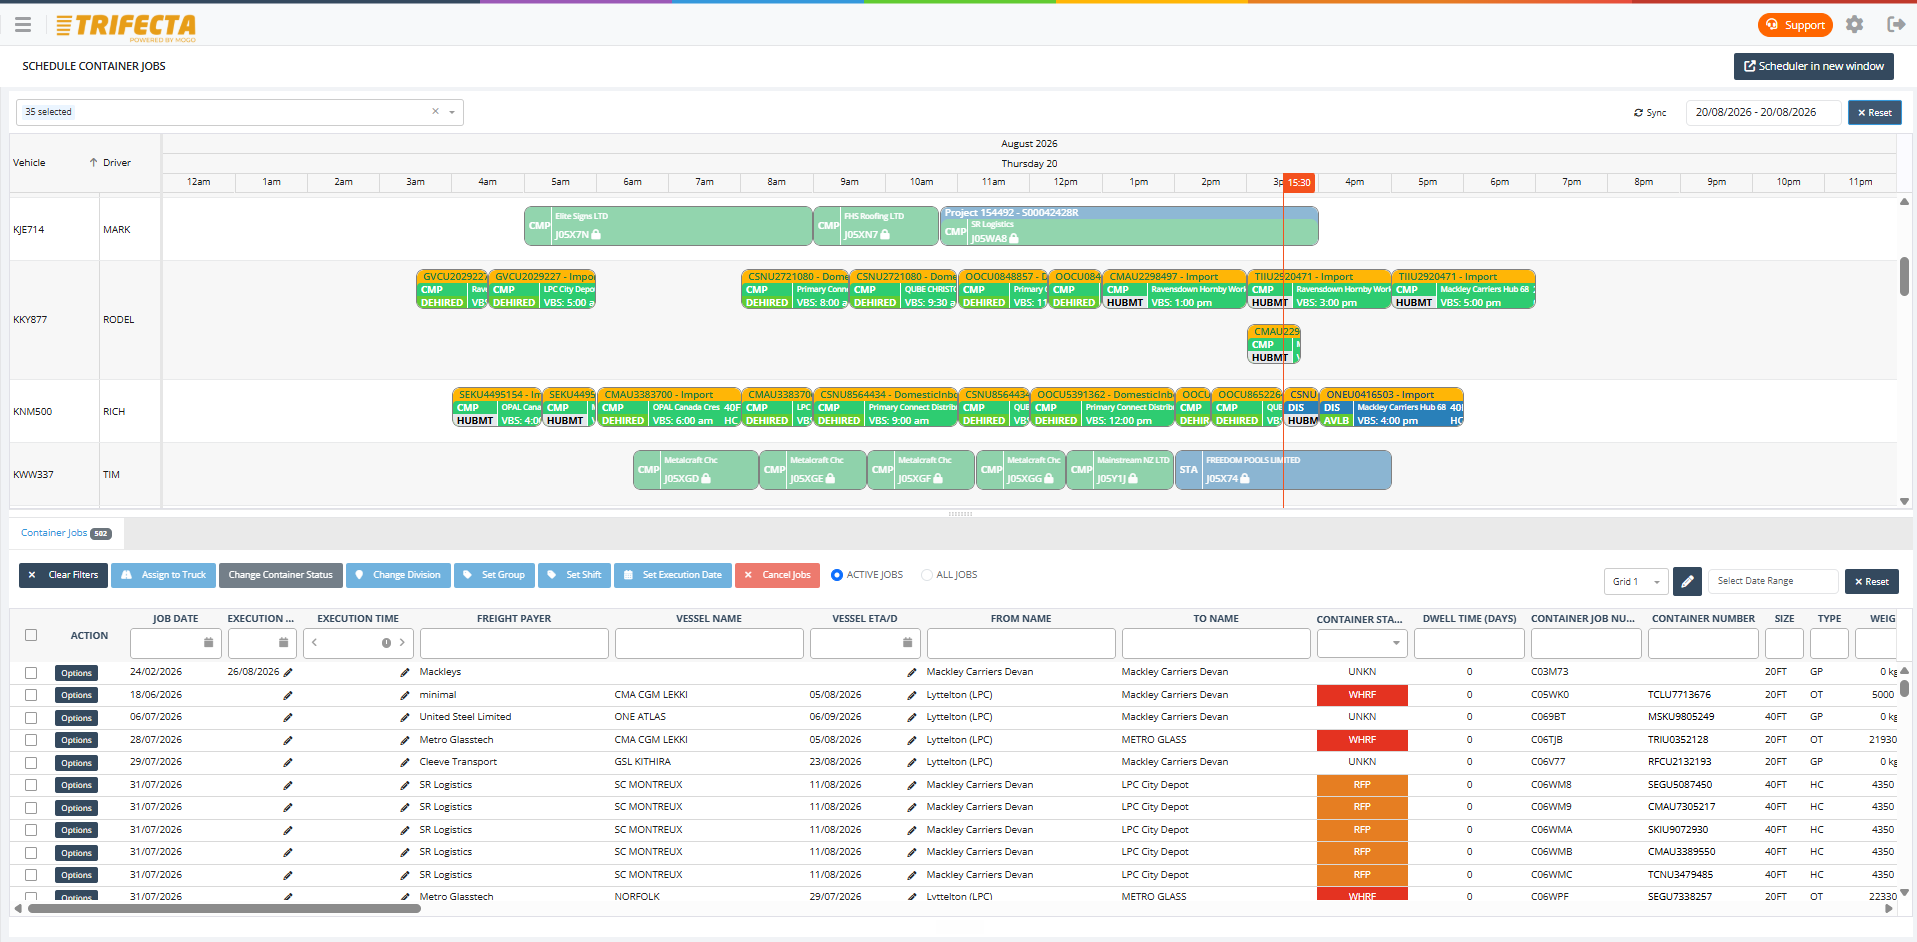Click Change Container Status
This screenshot has height=942, width=1917.
click(280, 575)
